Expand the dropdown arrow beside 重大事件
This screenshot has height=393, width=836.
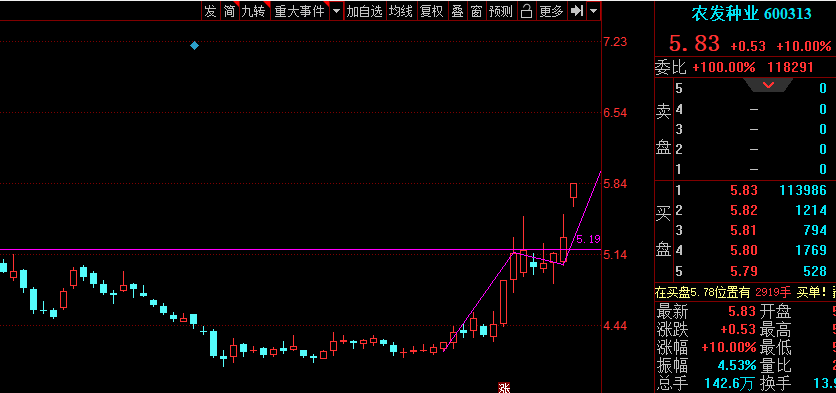[336, 11]
